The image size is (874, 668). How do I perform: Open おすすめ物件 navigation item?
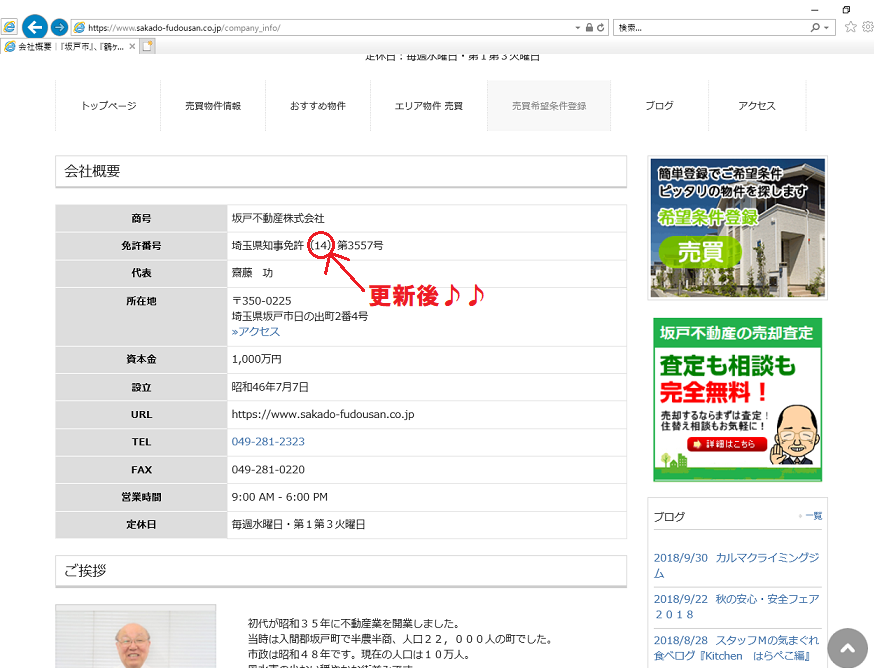click(318, 106)
